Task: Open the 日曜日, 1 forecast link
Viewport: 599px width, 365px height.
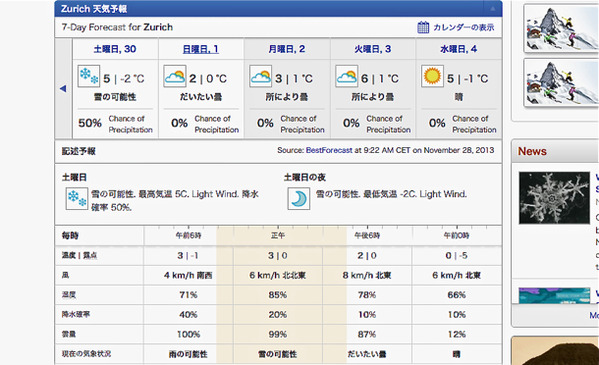Action: [201, 49]
